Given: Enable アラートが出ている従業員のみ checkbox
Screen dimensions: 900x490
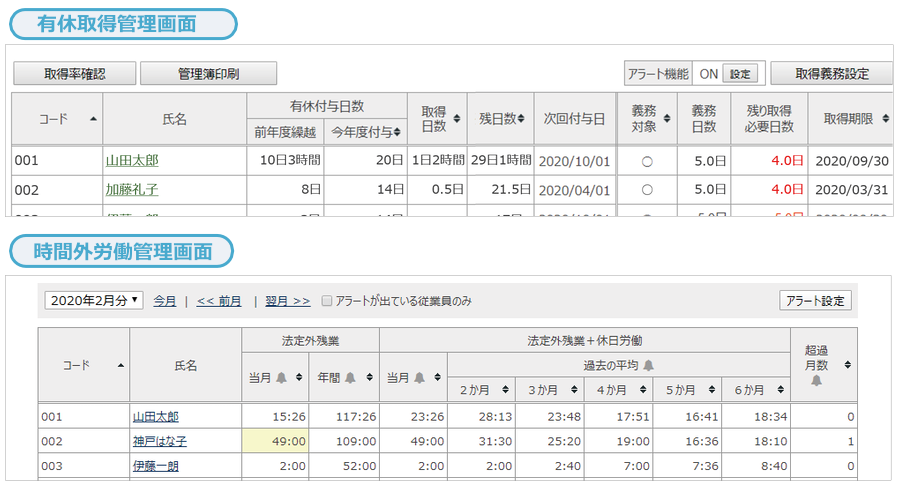Looking at the screenshot, I should 326,300.
